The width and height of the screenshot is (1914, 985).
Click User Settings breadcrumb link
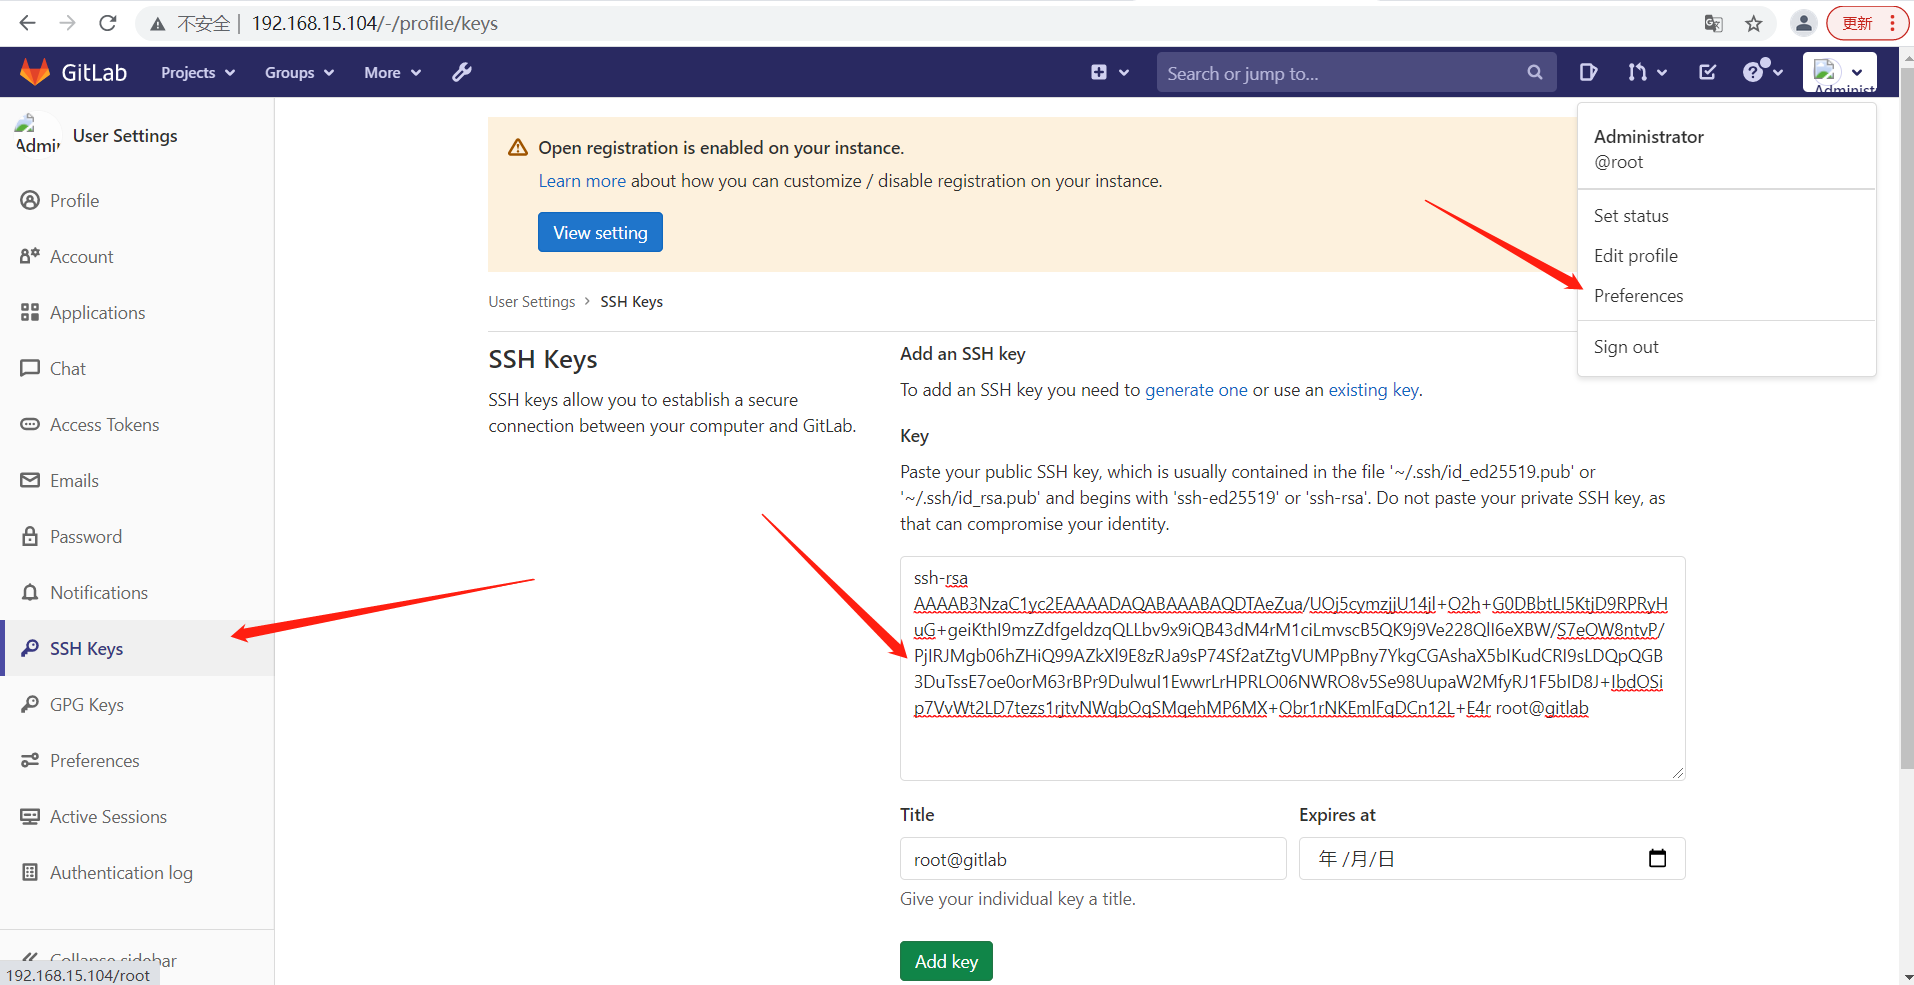point(532,301)
